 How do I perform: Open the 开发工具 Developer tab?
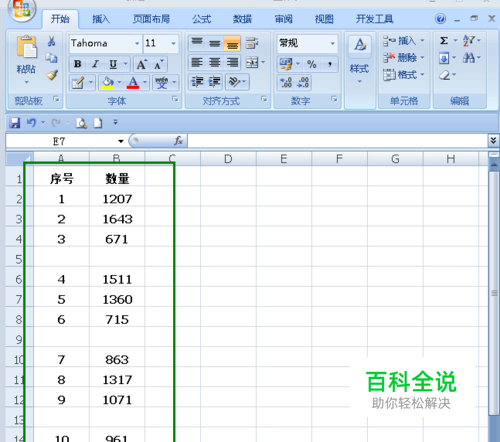(374, 19)
